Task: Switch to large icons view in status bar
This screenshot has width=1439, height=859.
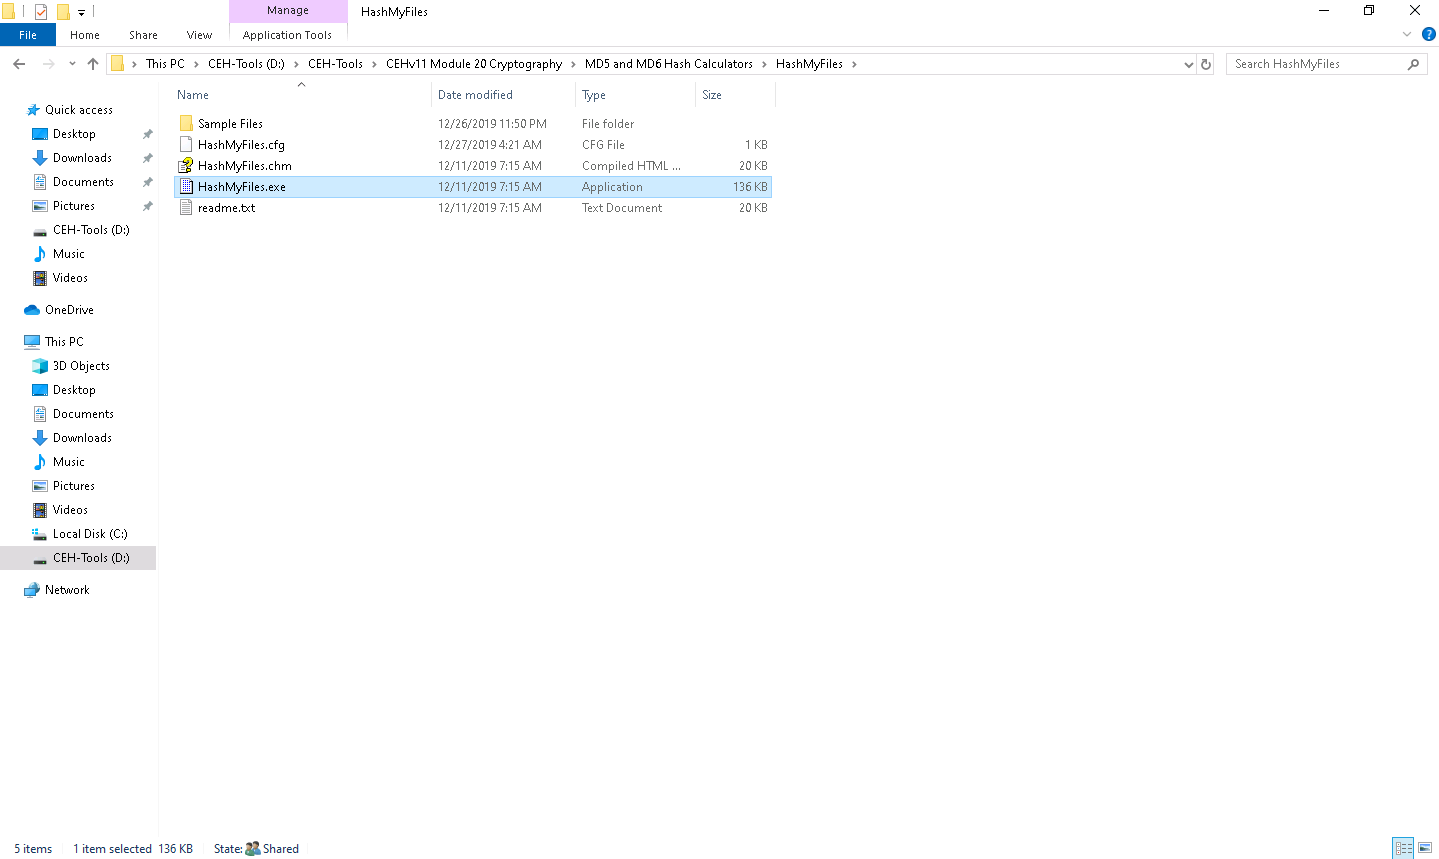Action: click(1425, 848)
